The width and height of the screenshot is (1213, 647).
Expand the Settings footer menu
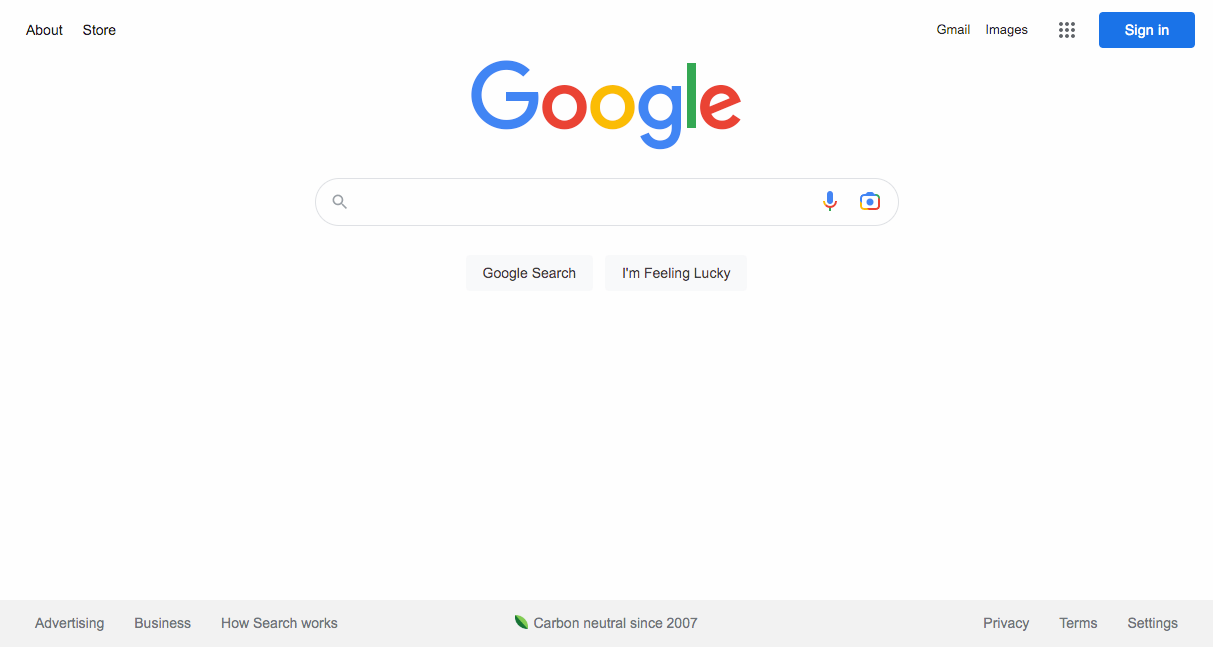[1152, 623]
